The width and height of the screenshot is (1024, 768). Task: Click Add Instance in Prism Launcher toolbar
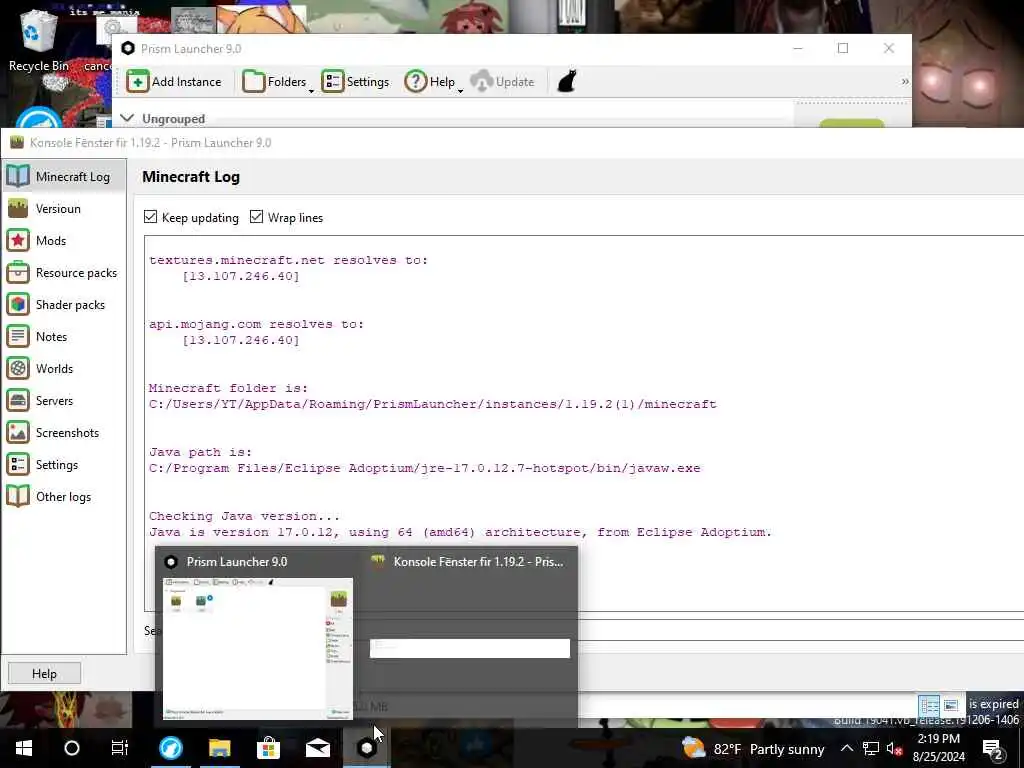(174, 82)
